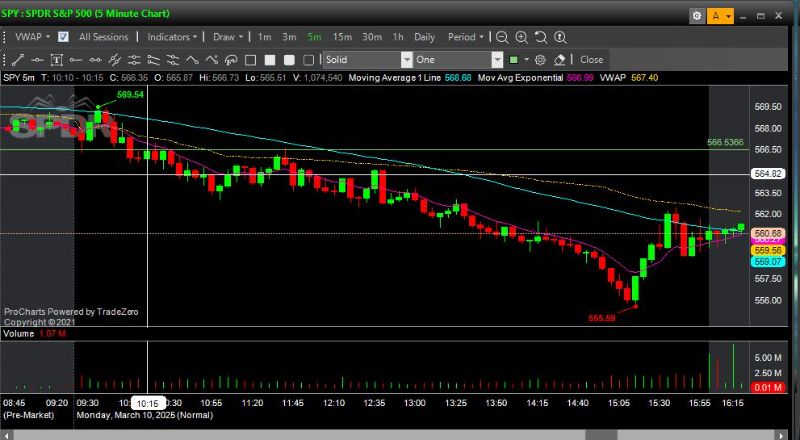Click Close on the drawing toolbar

pyautogui.click(x=591, y=60)
